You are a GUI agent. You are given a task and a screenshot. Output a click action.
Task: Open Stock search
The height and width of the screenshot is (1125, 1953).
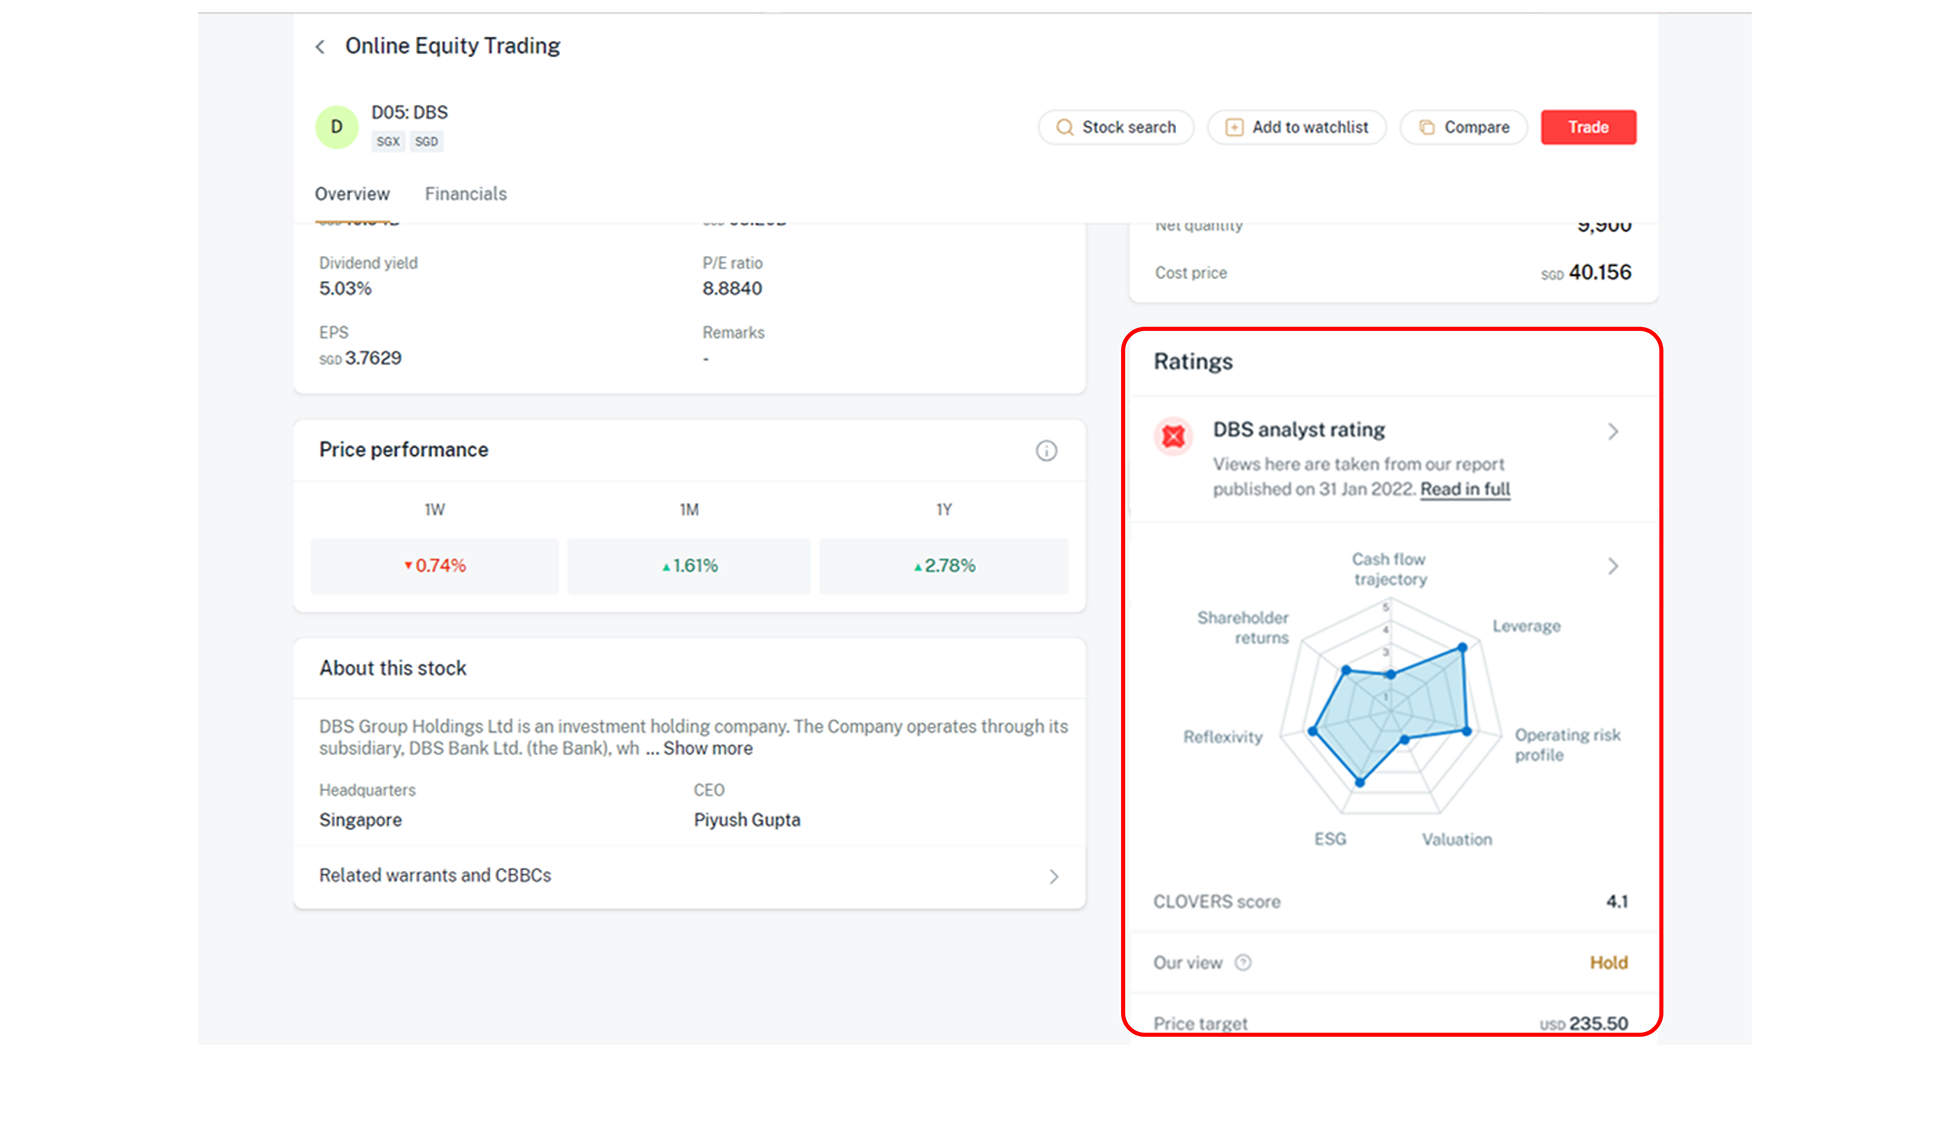coord(1116,127)
